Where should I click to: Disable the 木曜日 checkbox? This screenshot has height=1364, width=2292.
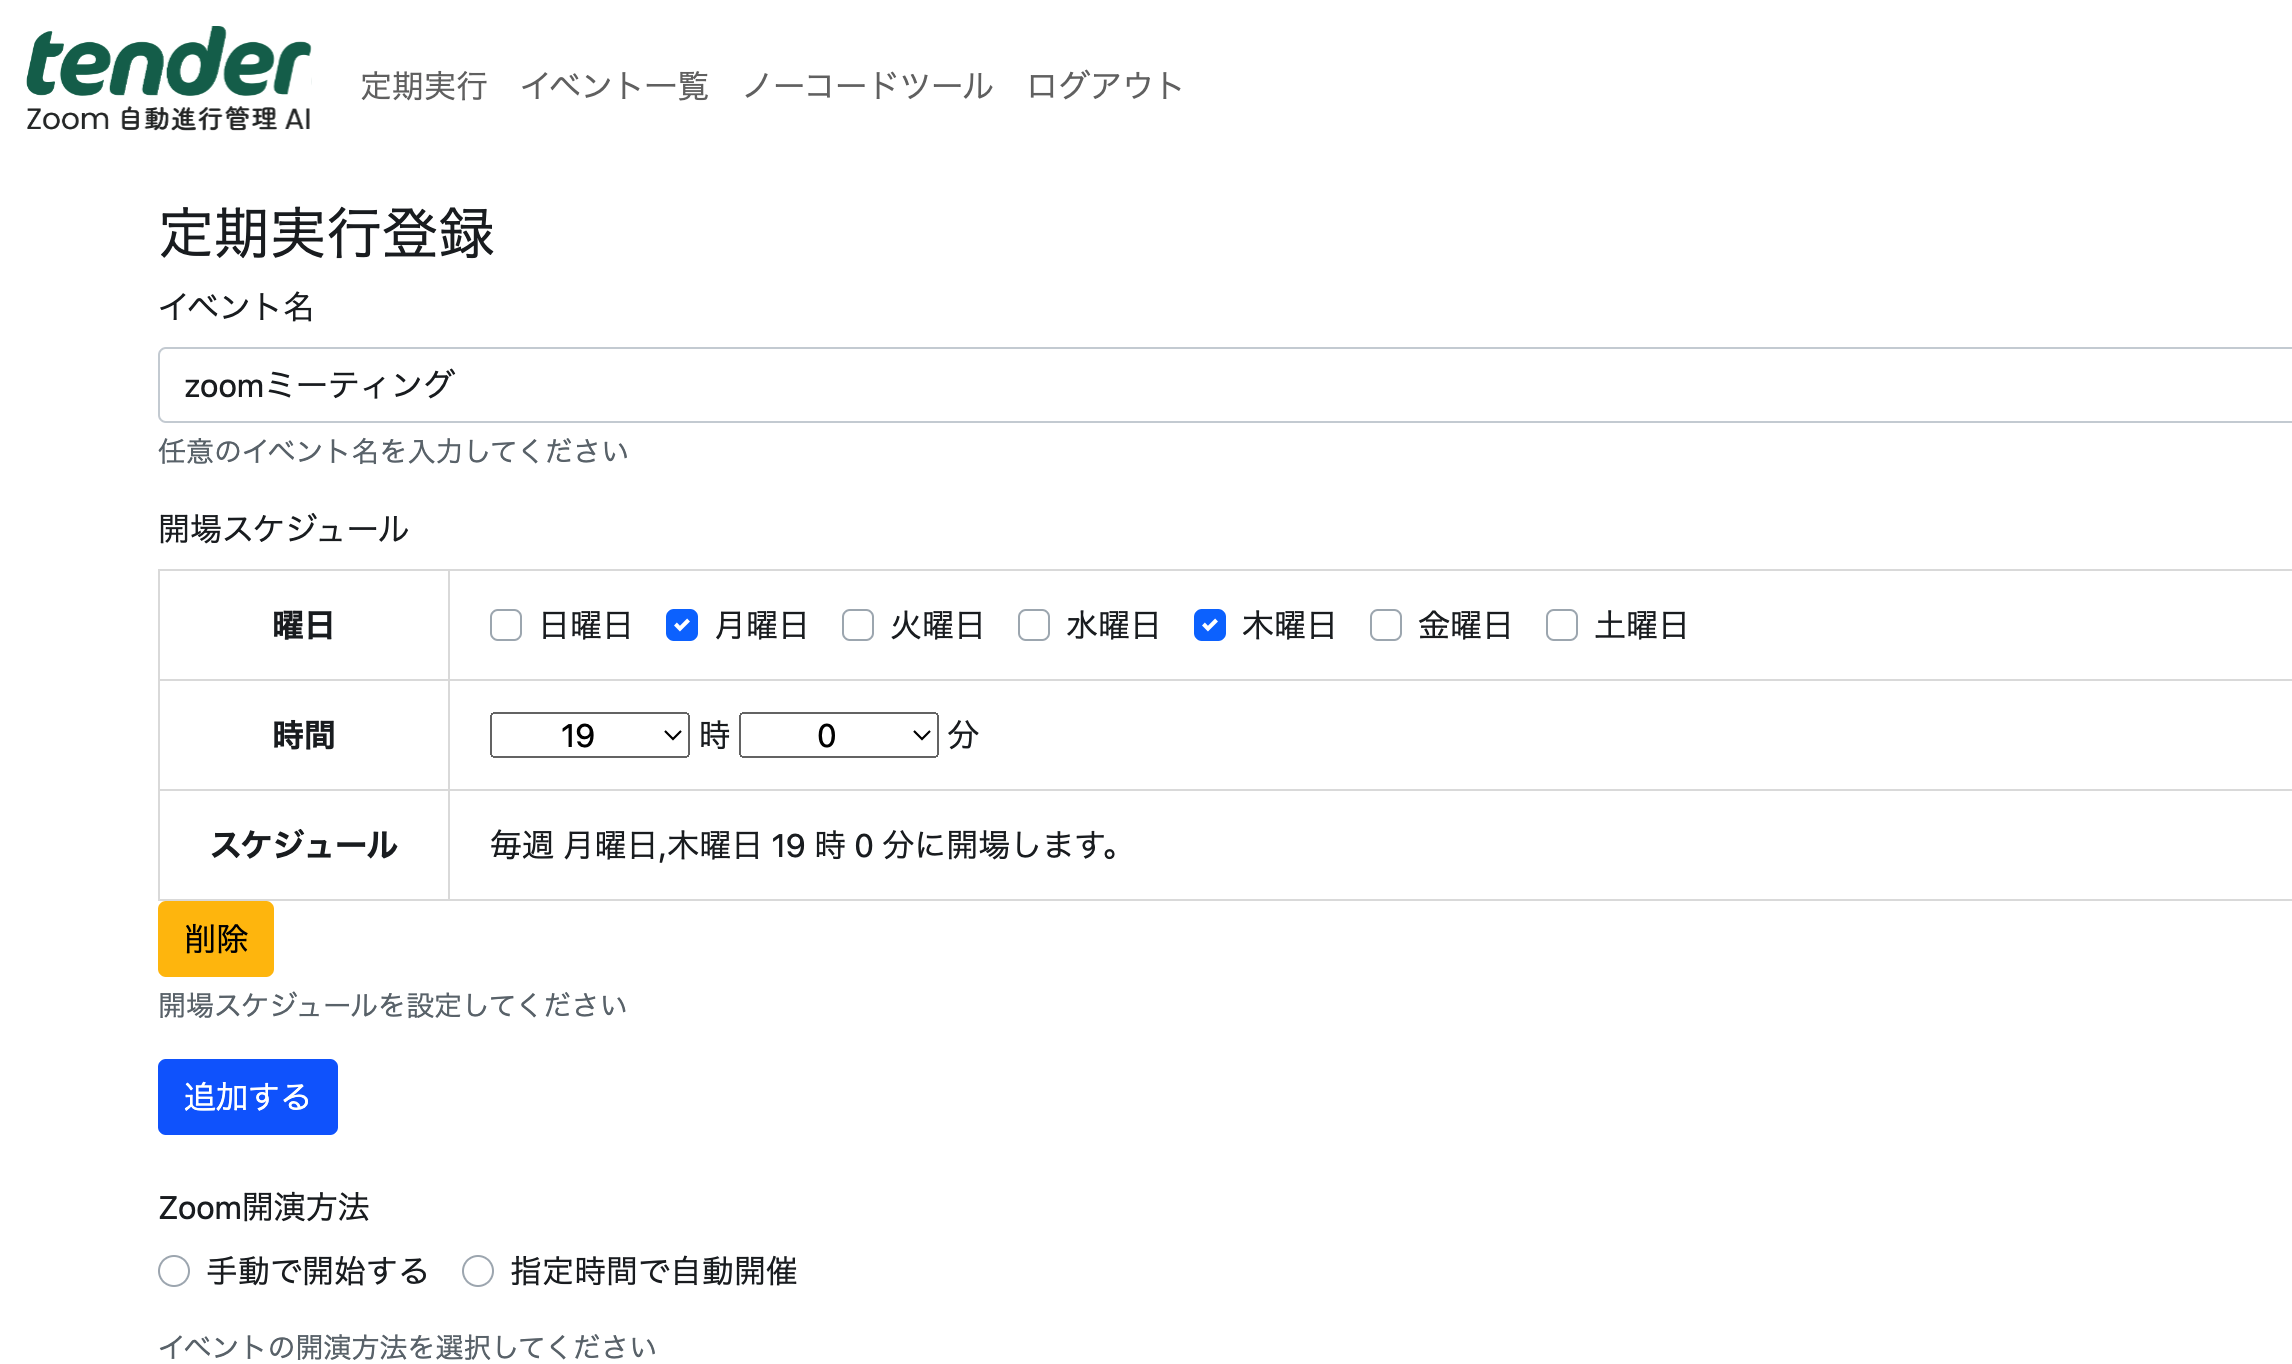(x=1210, y=626)
